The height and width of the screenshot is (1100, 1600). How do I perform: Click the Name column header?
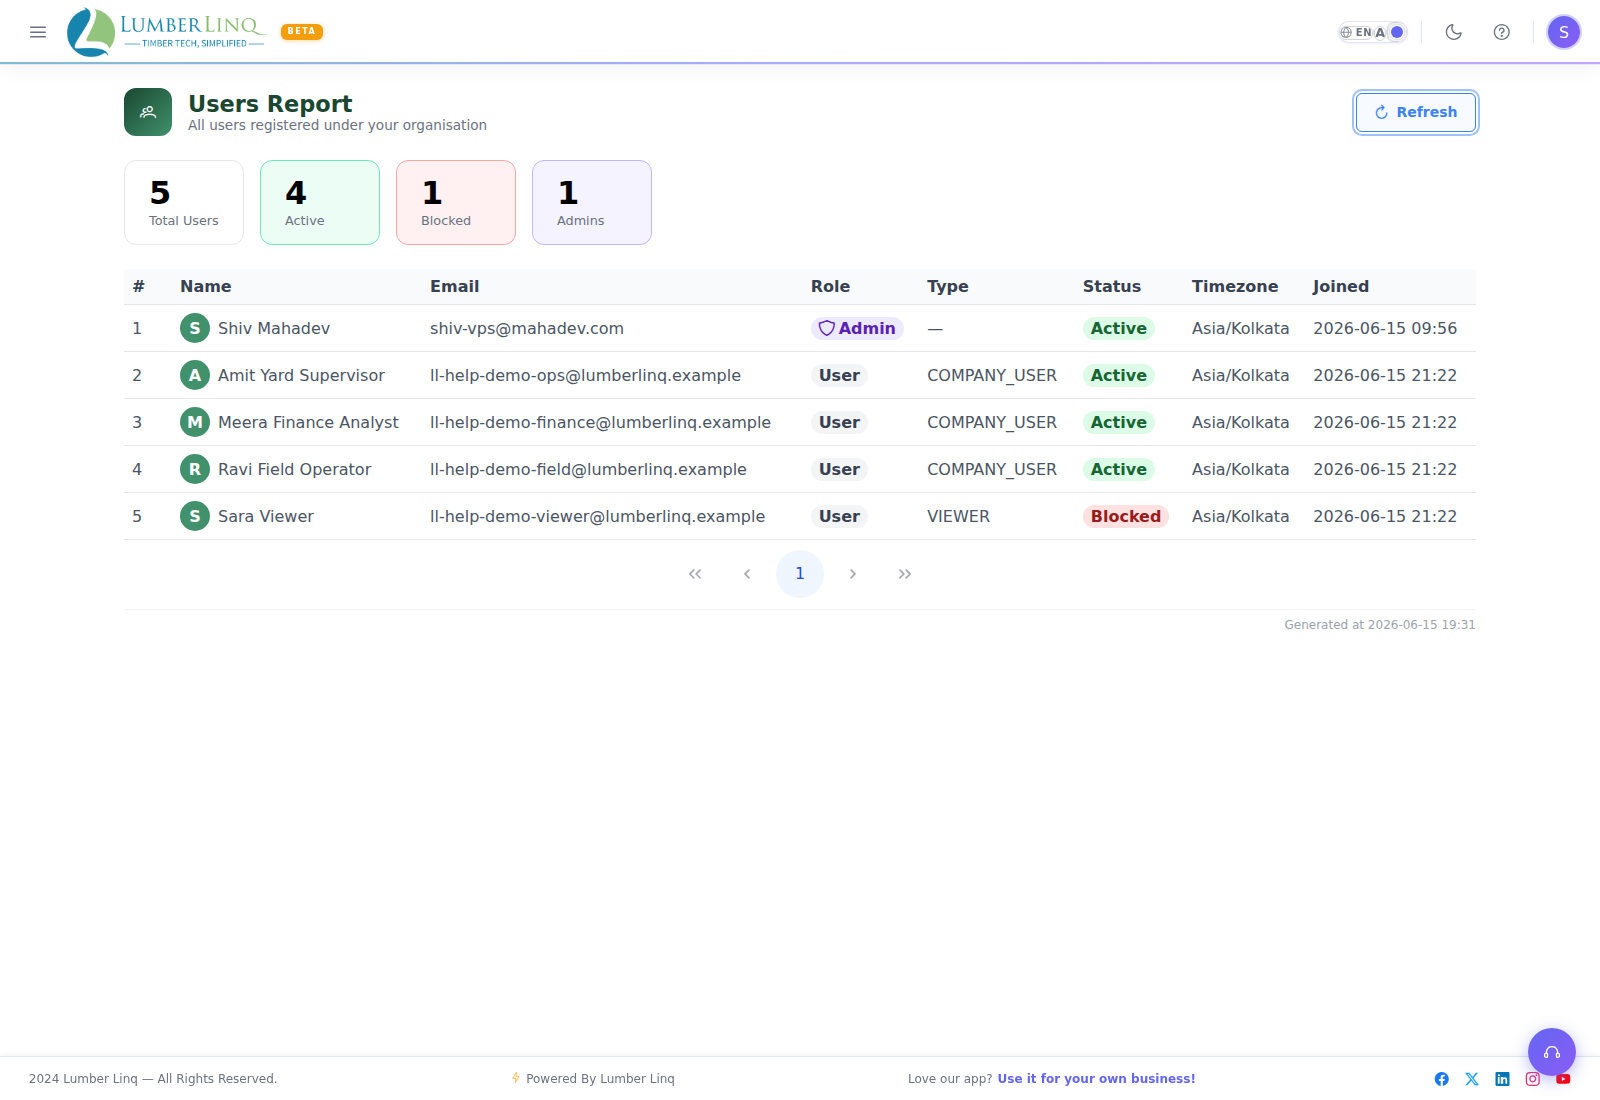pos(206,286)
